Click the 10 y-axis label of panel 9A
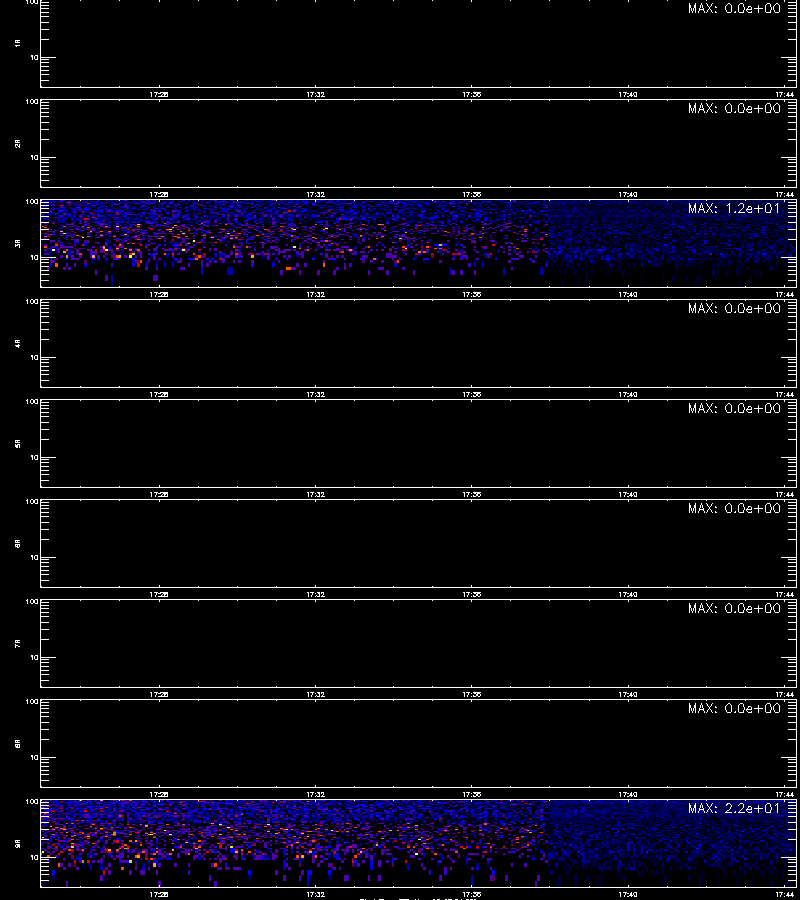The height and width of the screenshot is (900, 800). click(x=34, y=858)
